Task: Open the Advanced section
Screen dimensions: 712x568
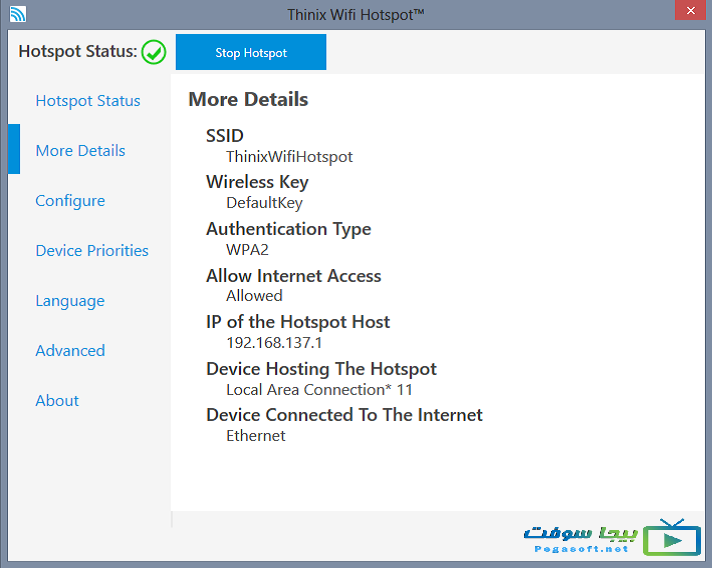Action: coord(70,351)
